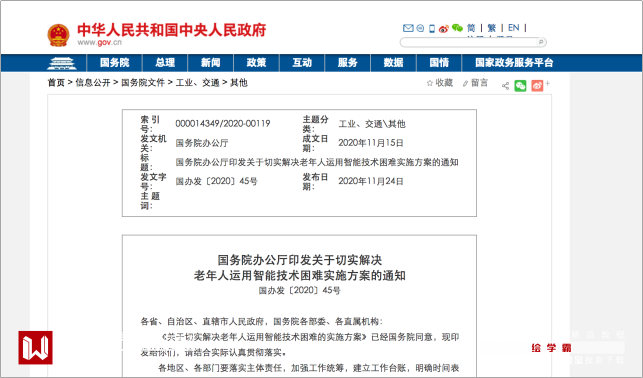Click the red Weibo icon in header
Image resolution: width=643 pixels, height=378 pixels.
click(x=444, y=29)
